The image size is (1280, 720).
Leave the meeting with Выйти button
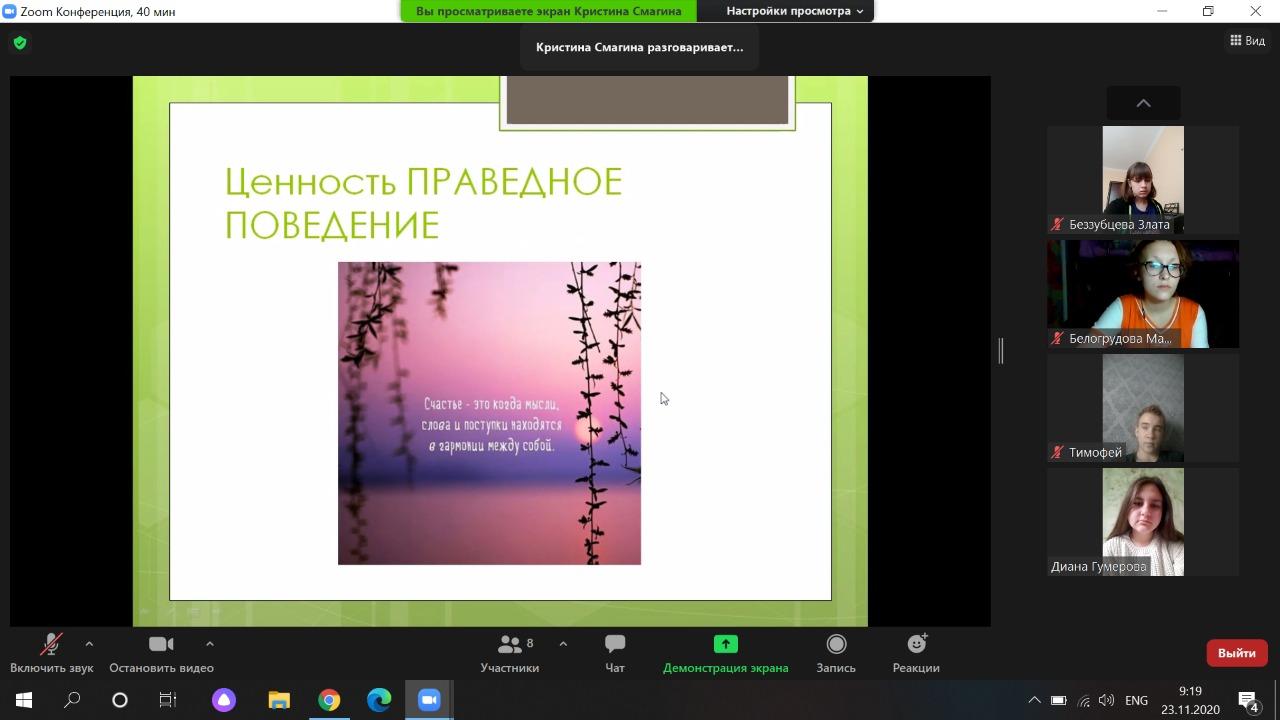pyautogui.click(x=1236, y=653)
